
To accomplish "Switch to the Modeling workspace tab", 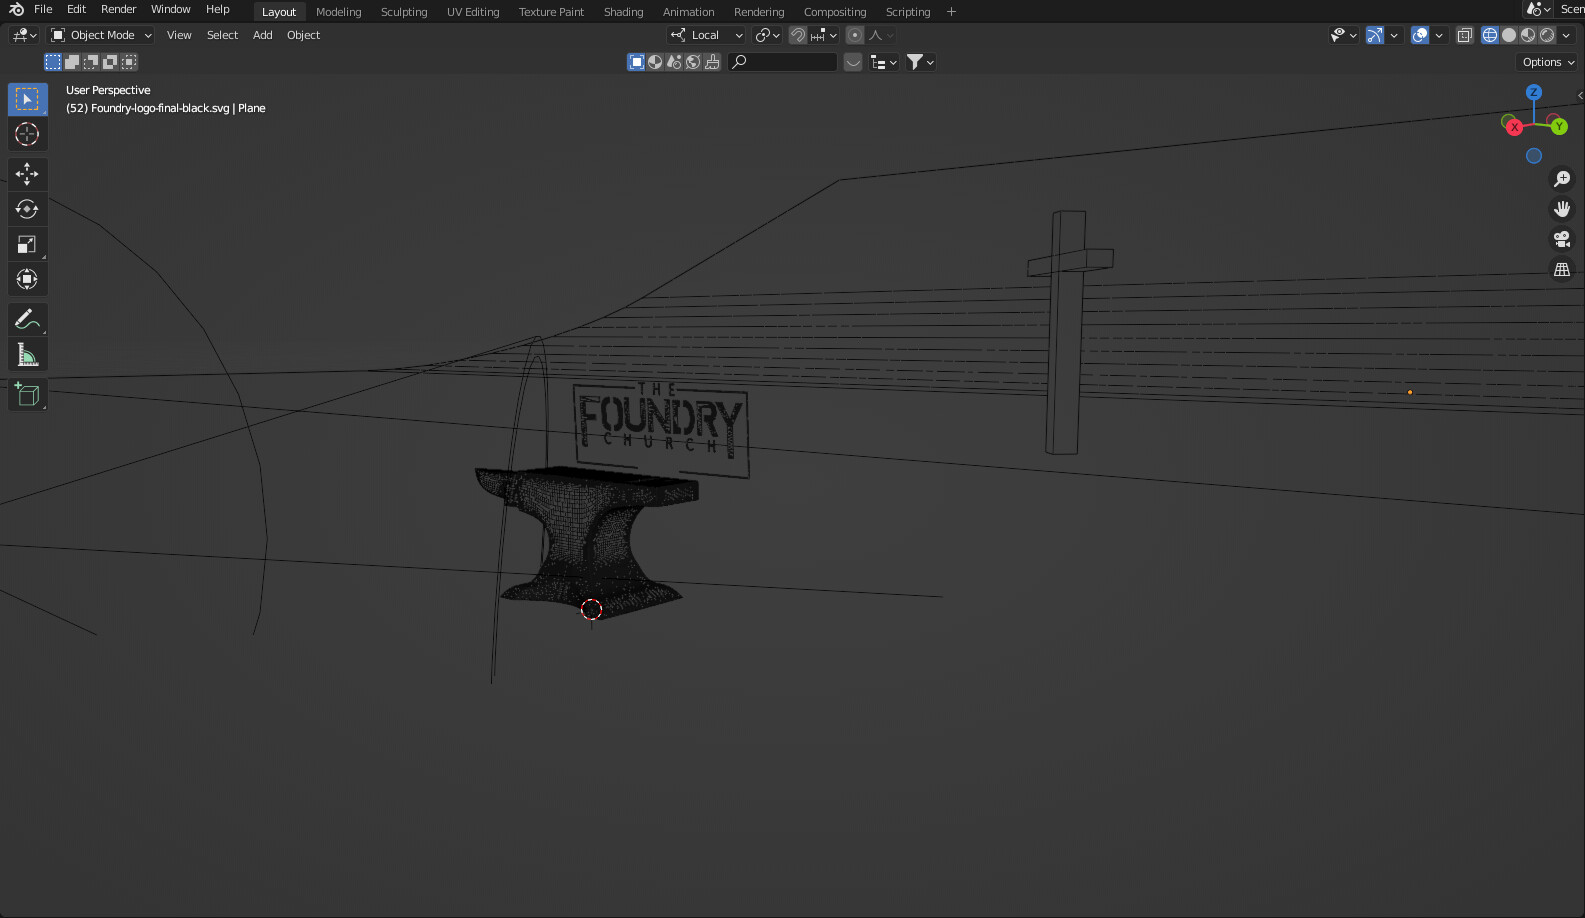I will [x=339, y=12].
